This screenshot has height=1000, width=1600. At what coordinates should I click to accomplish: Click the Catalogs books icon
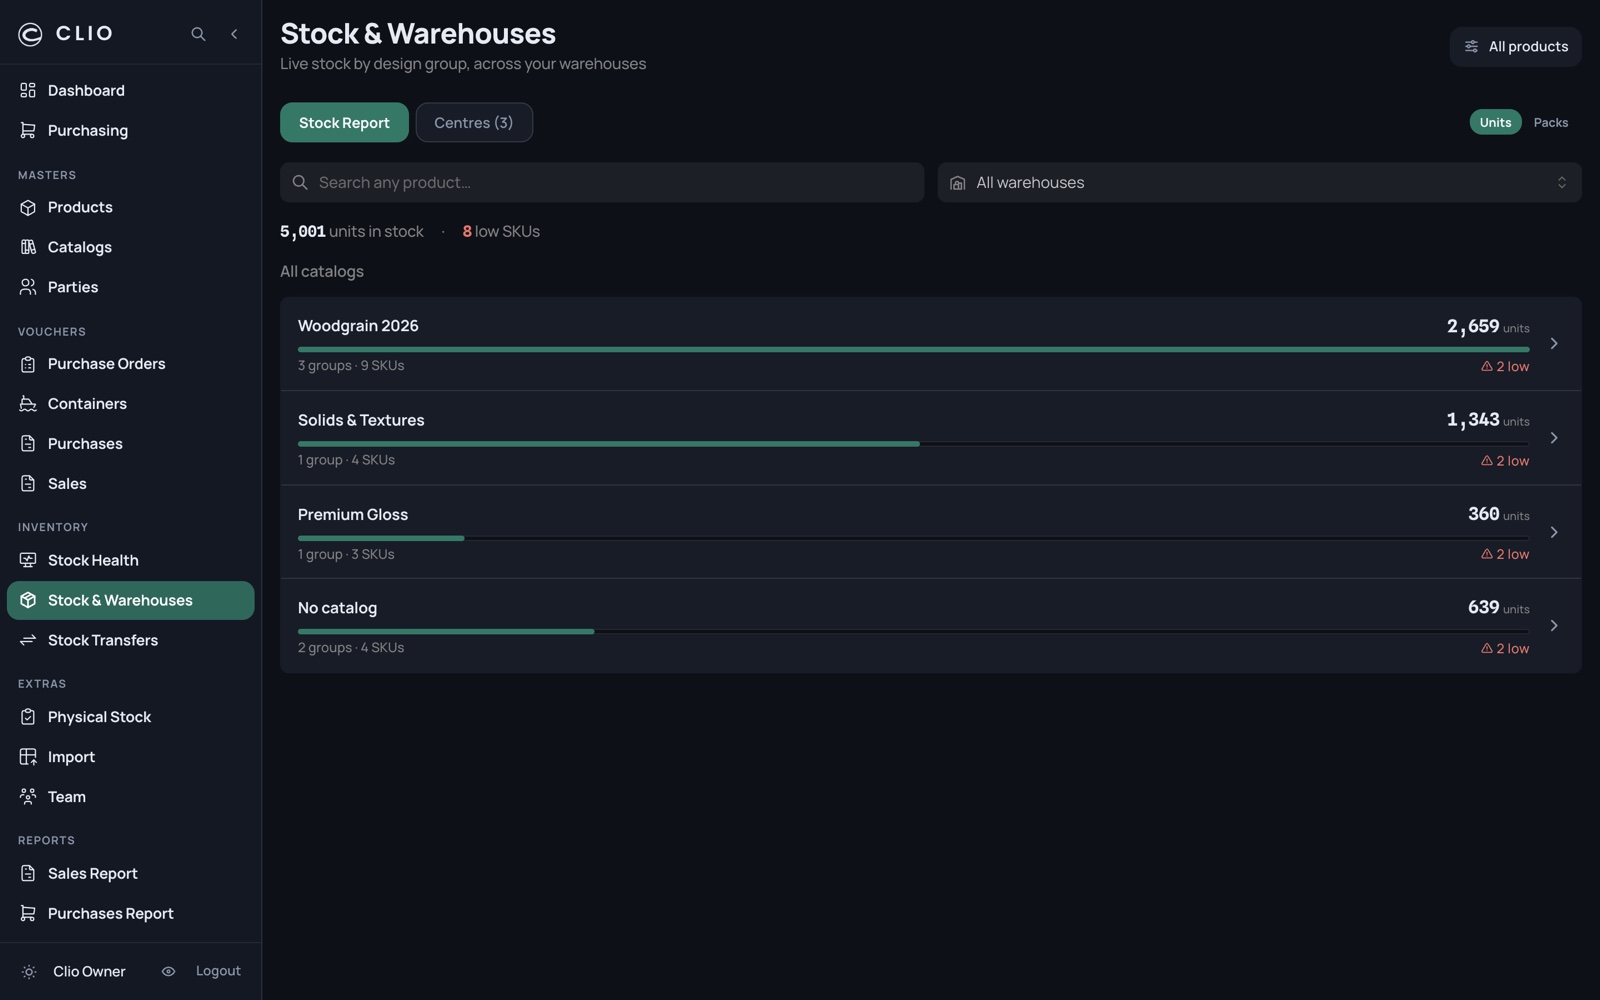click(28, 247)
